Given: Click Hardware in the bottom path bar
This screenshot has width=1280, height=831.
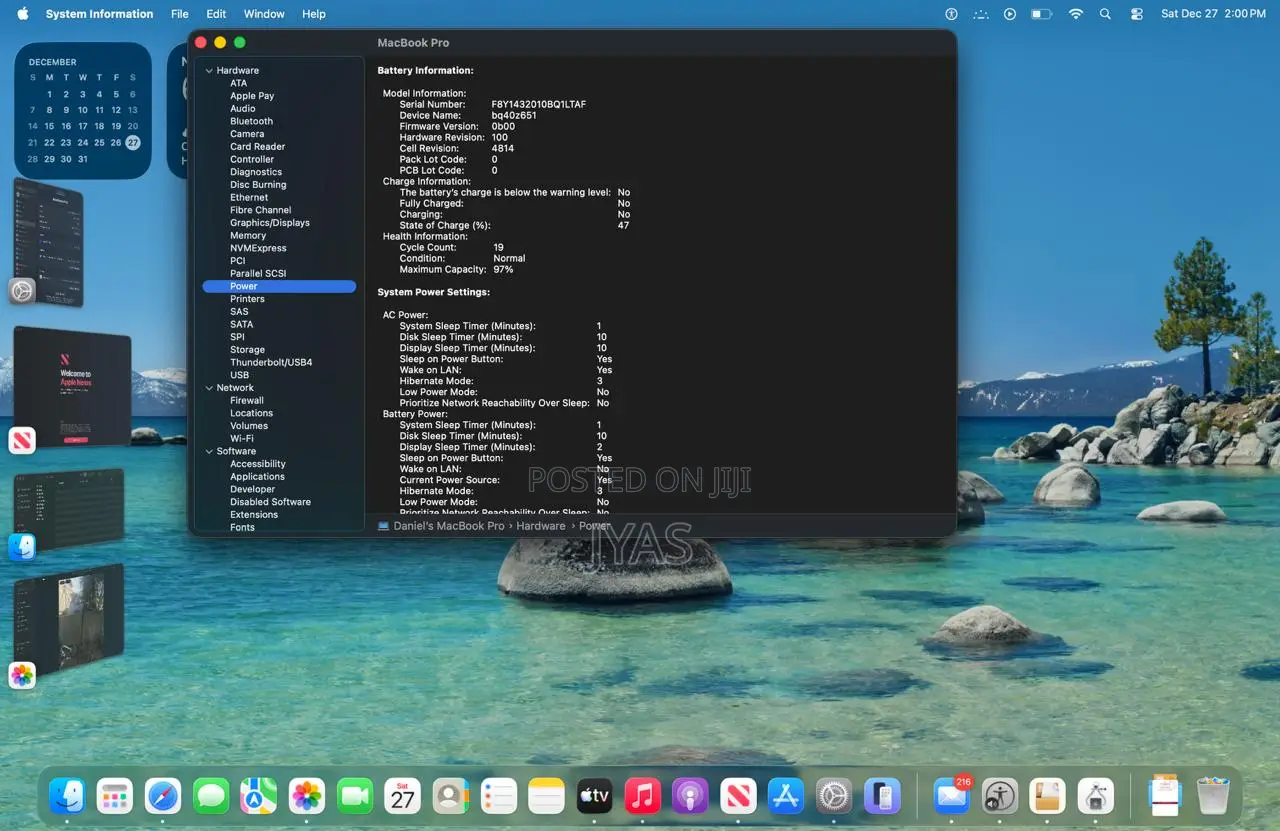Looking at the screenshot, I should click(540, 526).
